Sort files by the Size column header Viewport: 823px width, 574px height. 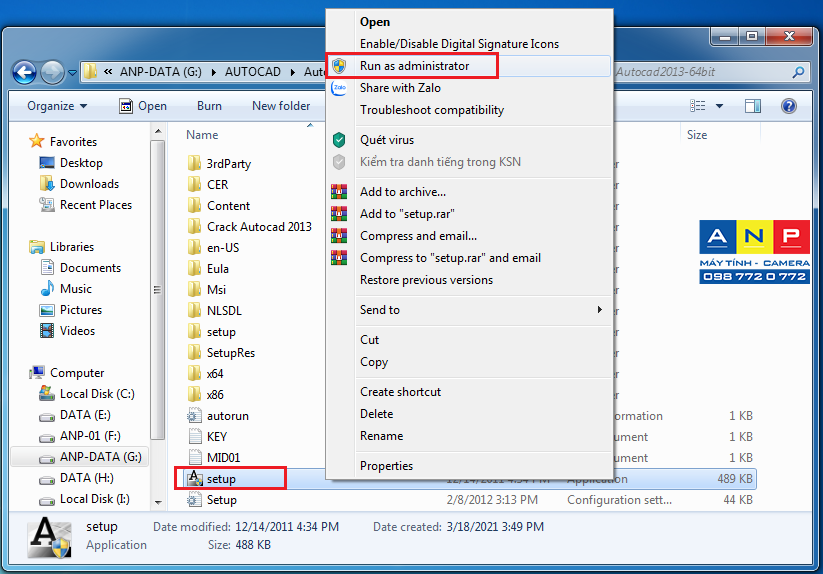click(x=697, y=135)
